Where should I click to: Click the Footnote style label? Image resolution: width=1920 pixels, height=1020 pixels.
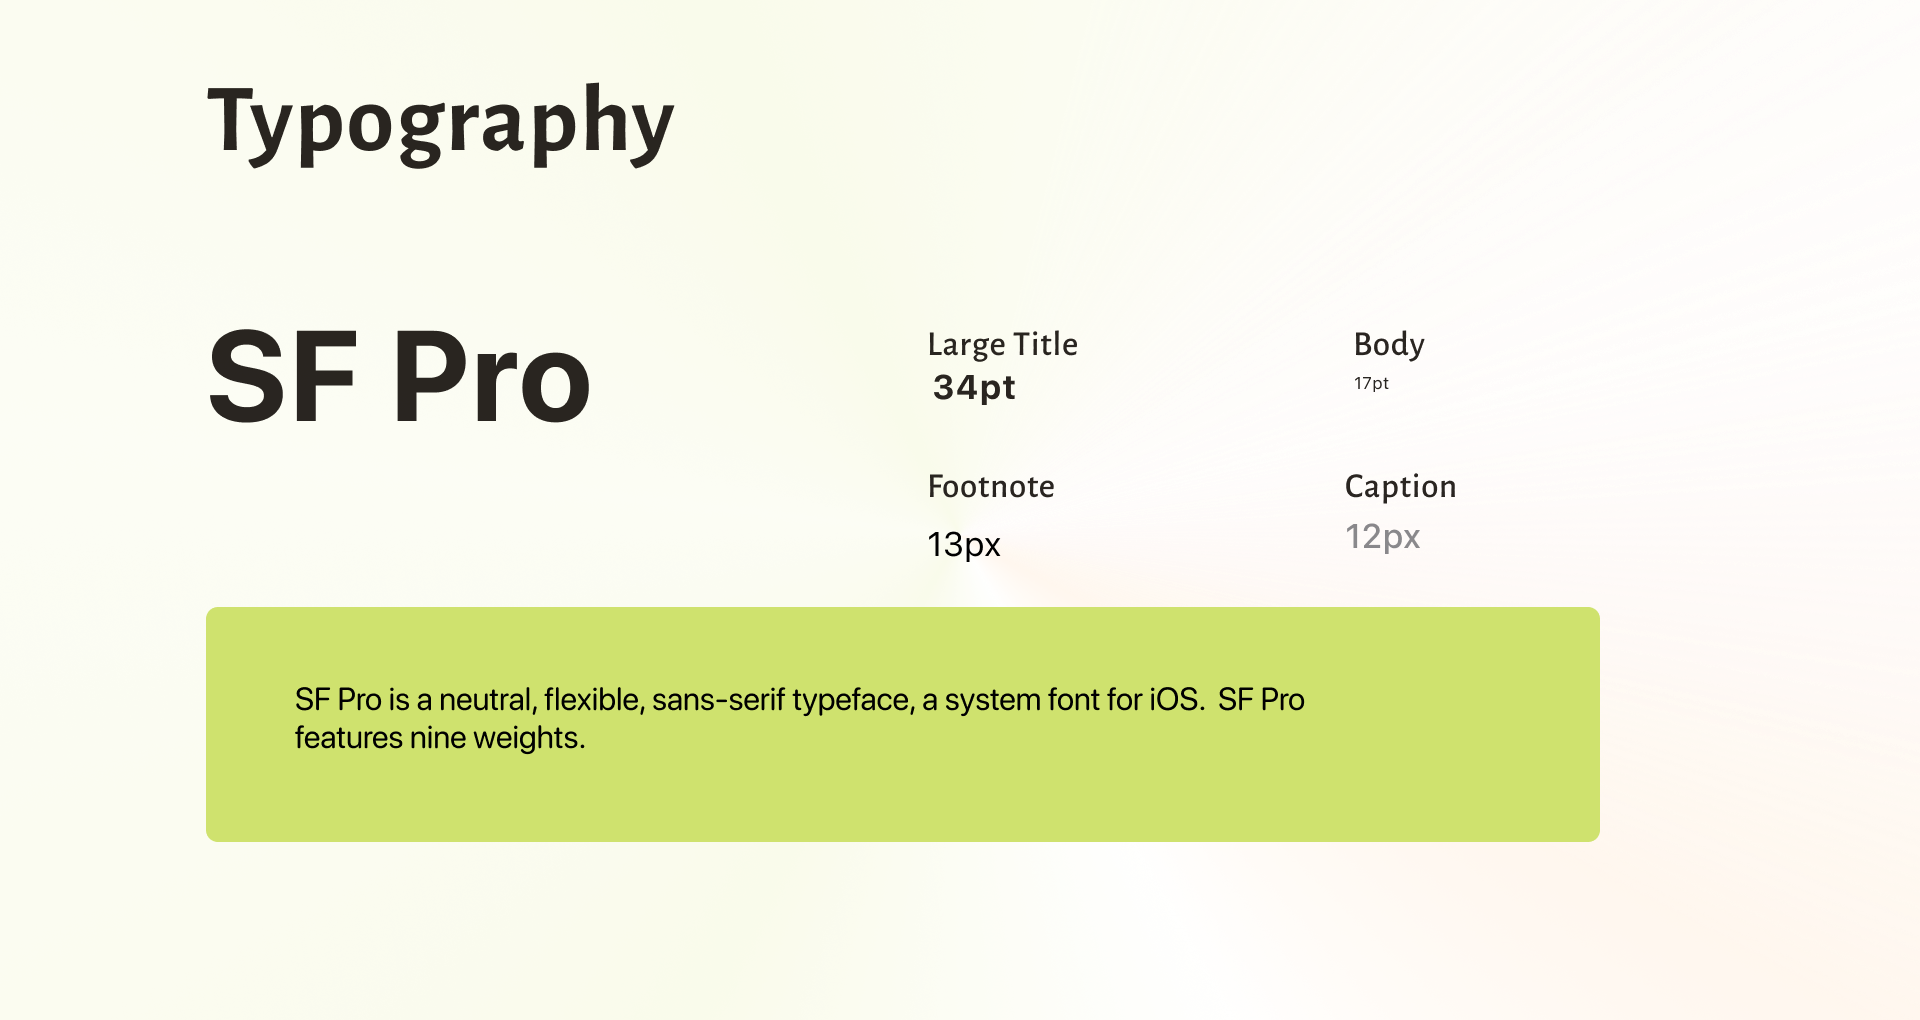click(x=991, y=487)
